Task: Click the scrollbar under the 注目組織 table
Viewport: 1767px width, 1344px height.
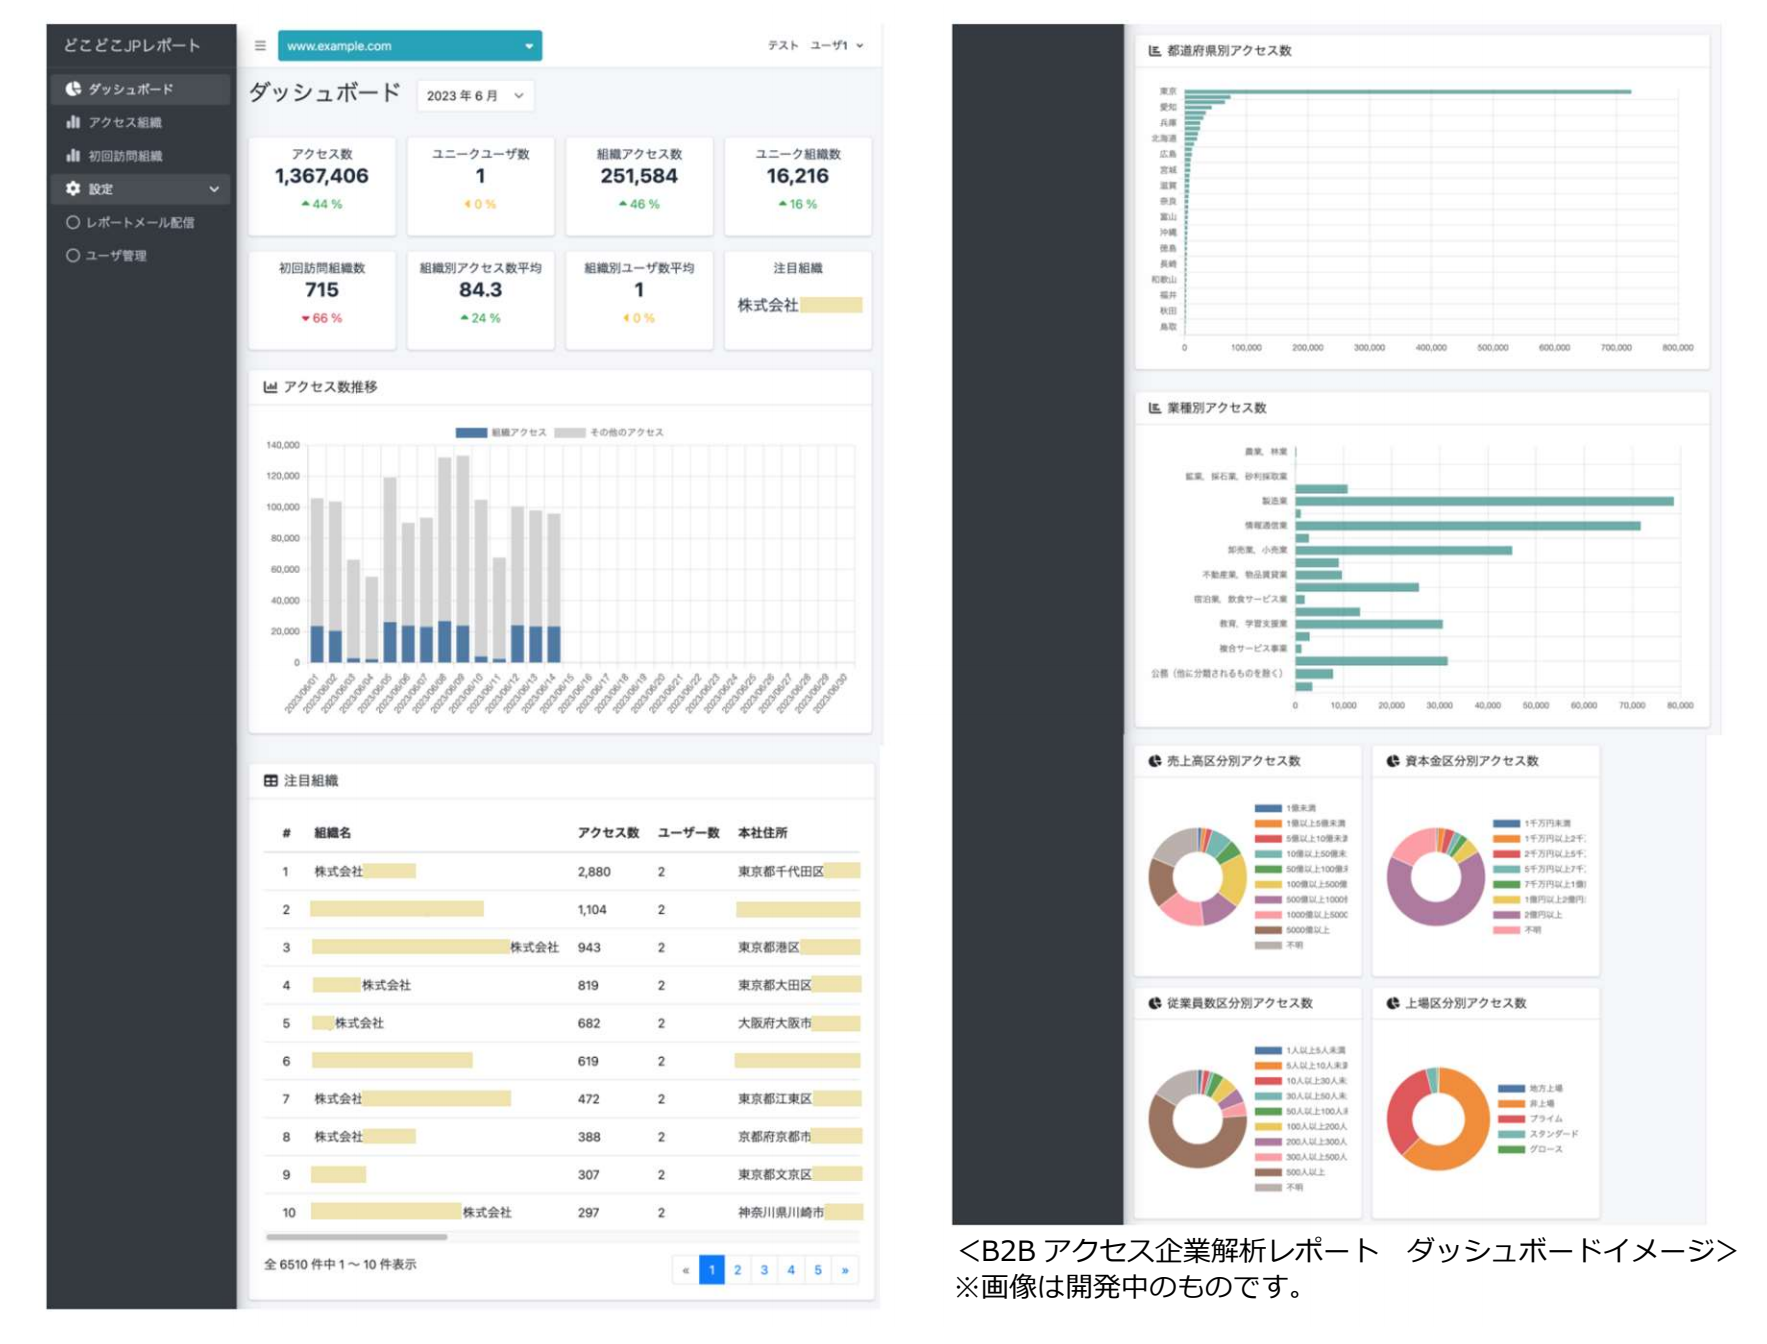Action: point(357,1237)
